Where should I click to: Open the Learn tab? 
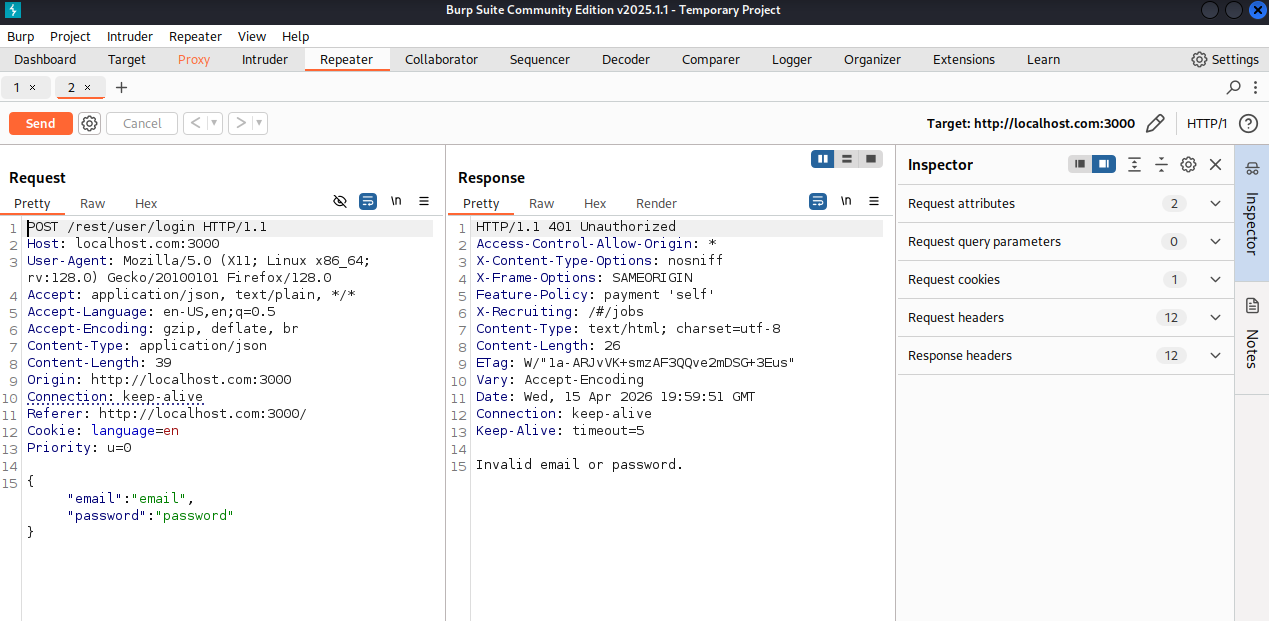(x=1043, y=59)
